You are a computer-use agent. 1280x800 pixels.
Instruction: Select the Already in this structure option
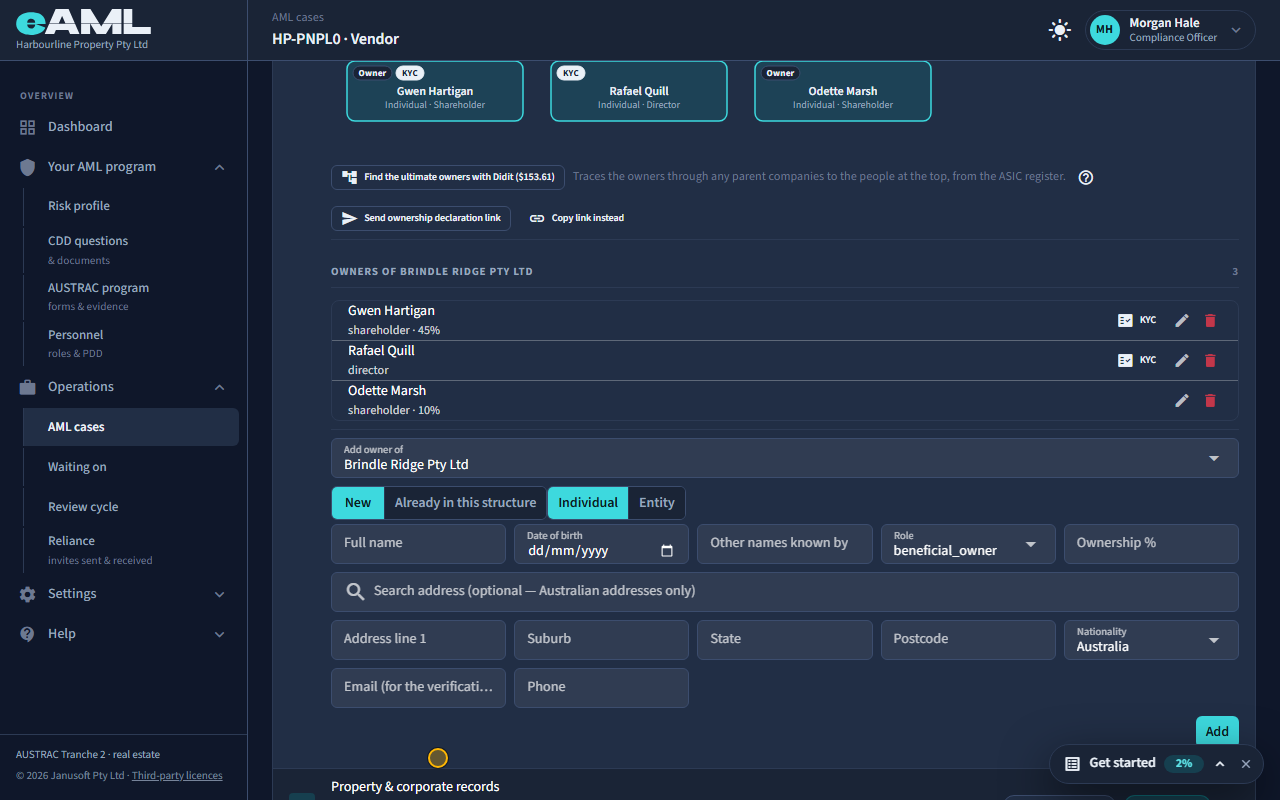coord(465,503)
